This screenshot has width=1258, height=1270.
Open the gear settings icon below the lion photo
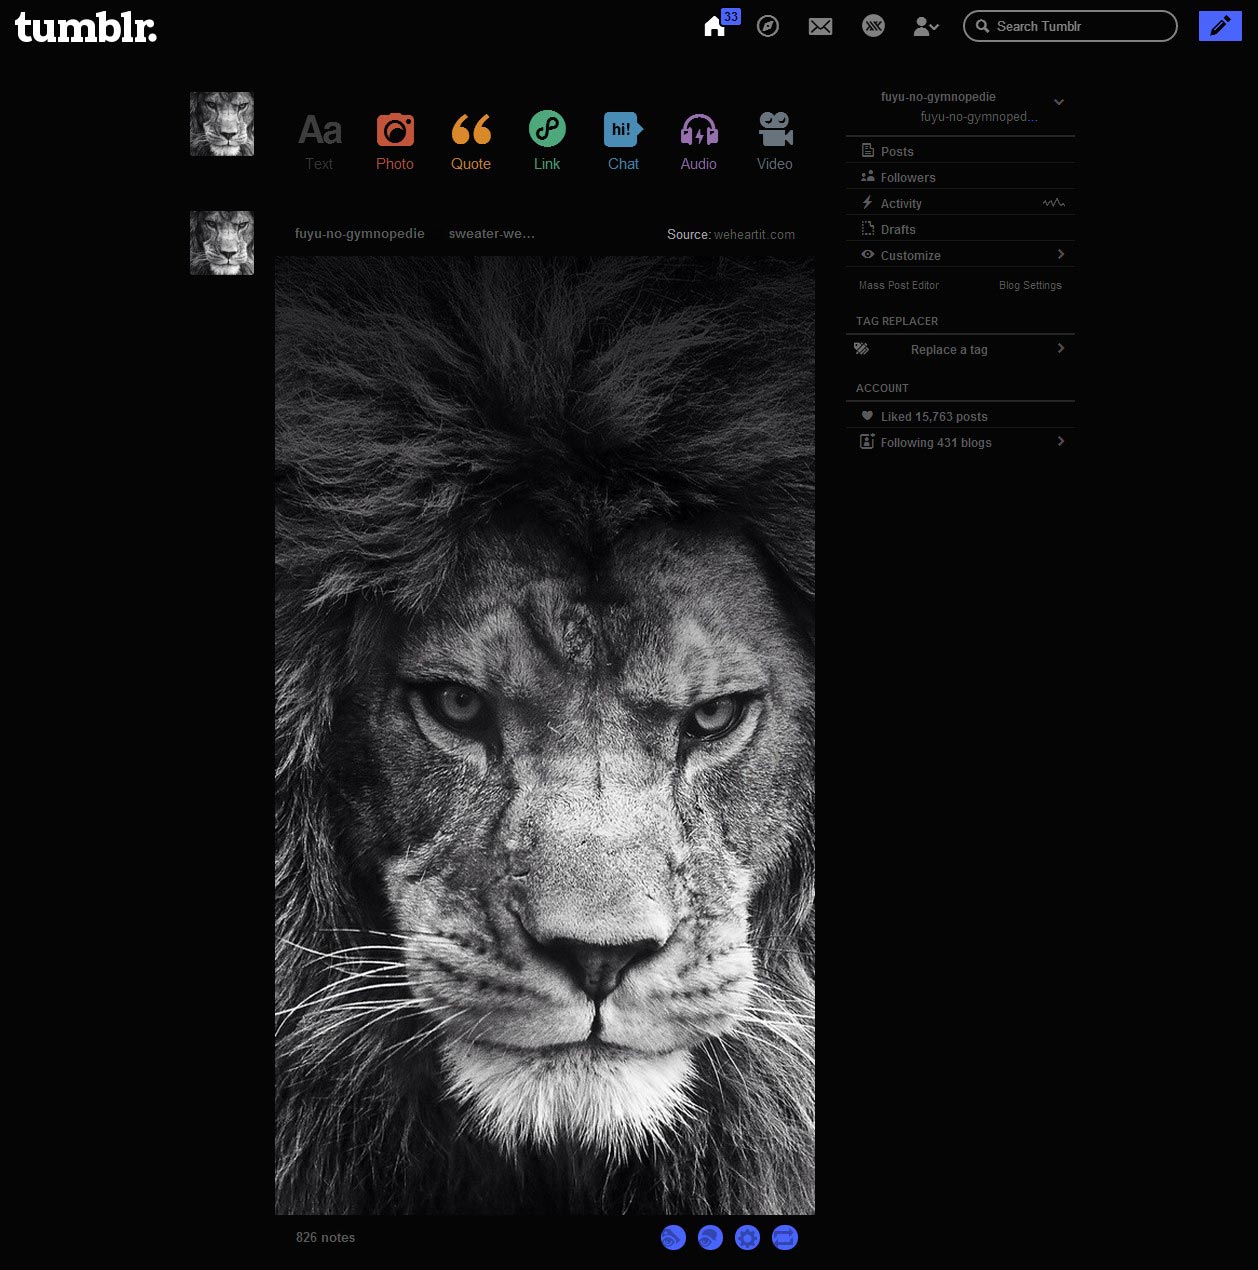click(x=747, y=1237)
